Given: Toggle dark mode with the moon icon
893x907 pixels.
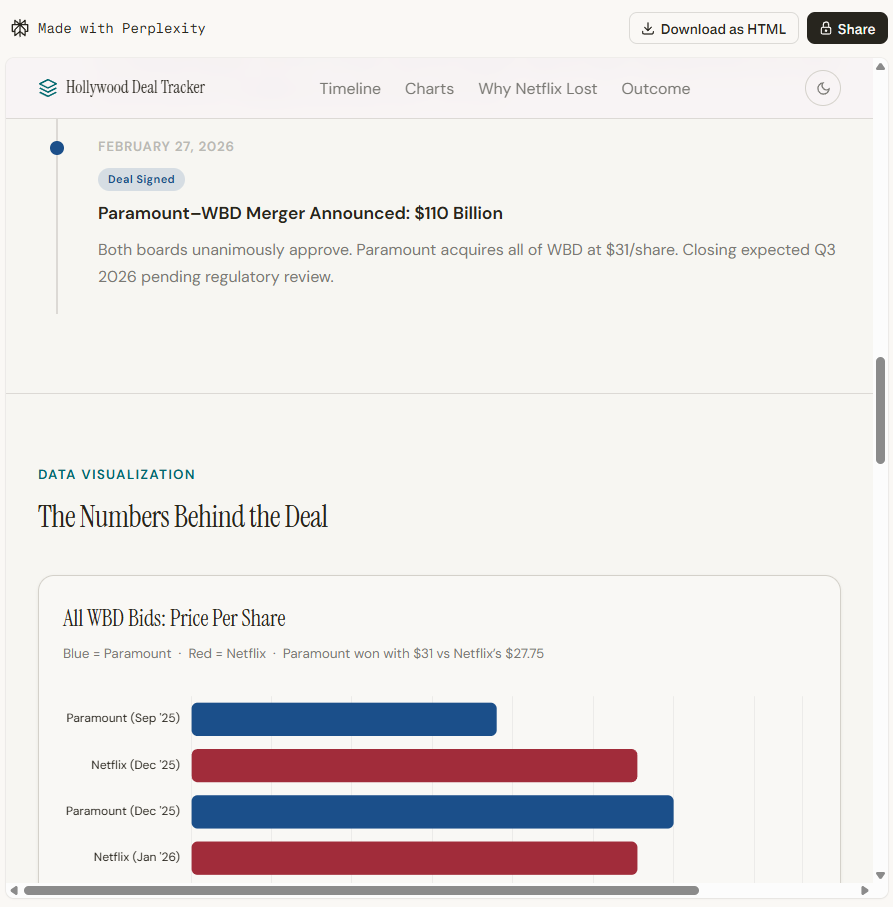Looking at the screenshot, I should [822, 88].
